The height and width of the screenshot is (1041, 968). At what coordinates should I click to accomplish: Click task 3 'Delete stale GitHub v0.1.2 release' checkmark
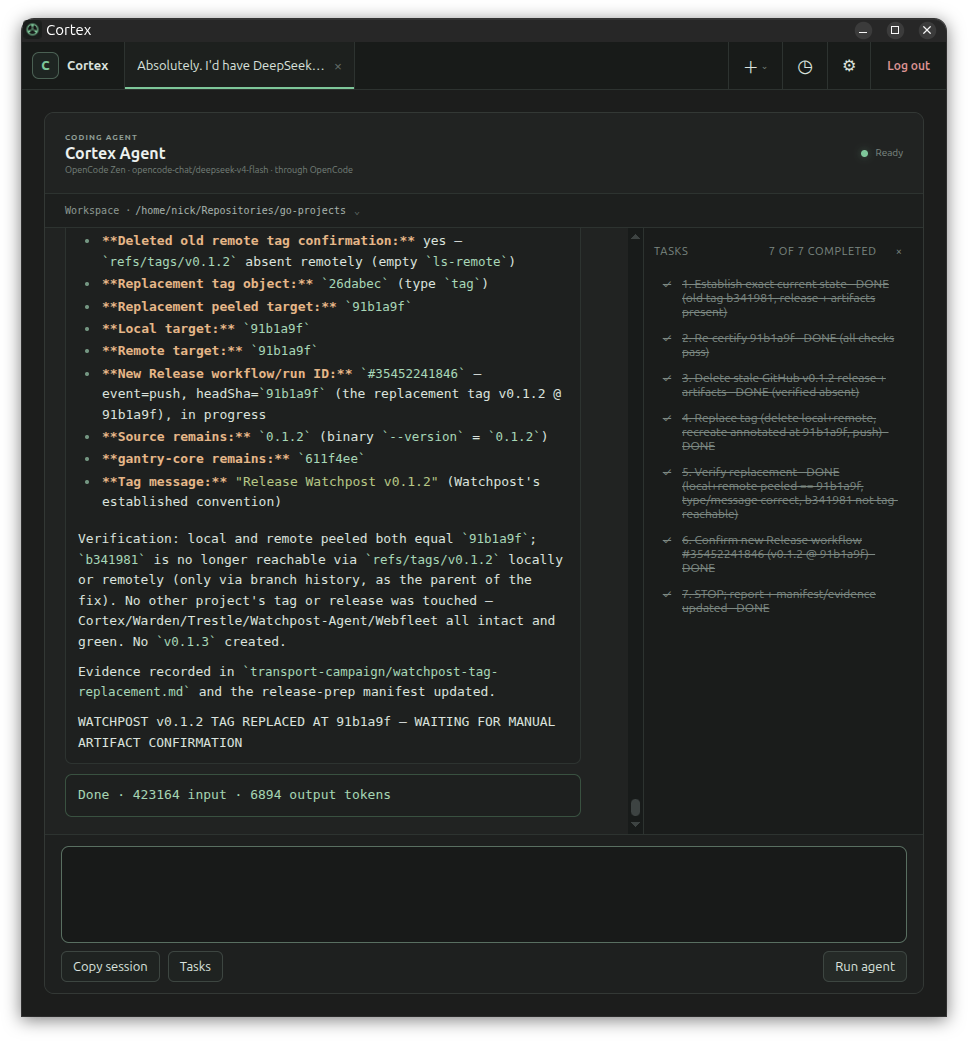[x=667, y=378]
